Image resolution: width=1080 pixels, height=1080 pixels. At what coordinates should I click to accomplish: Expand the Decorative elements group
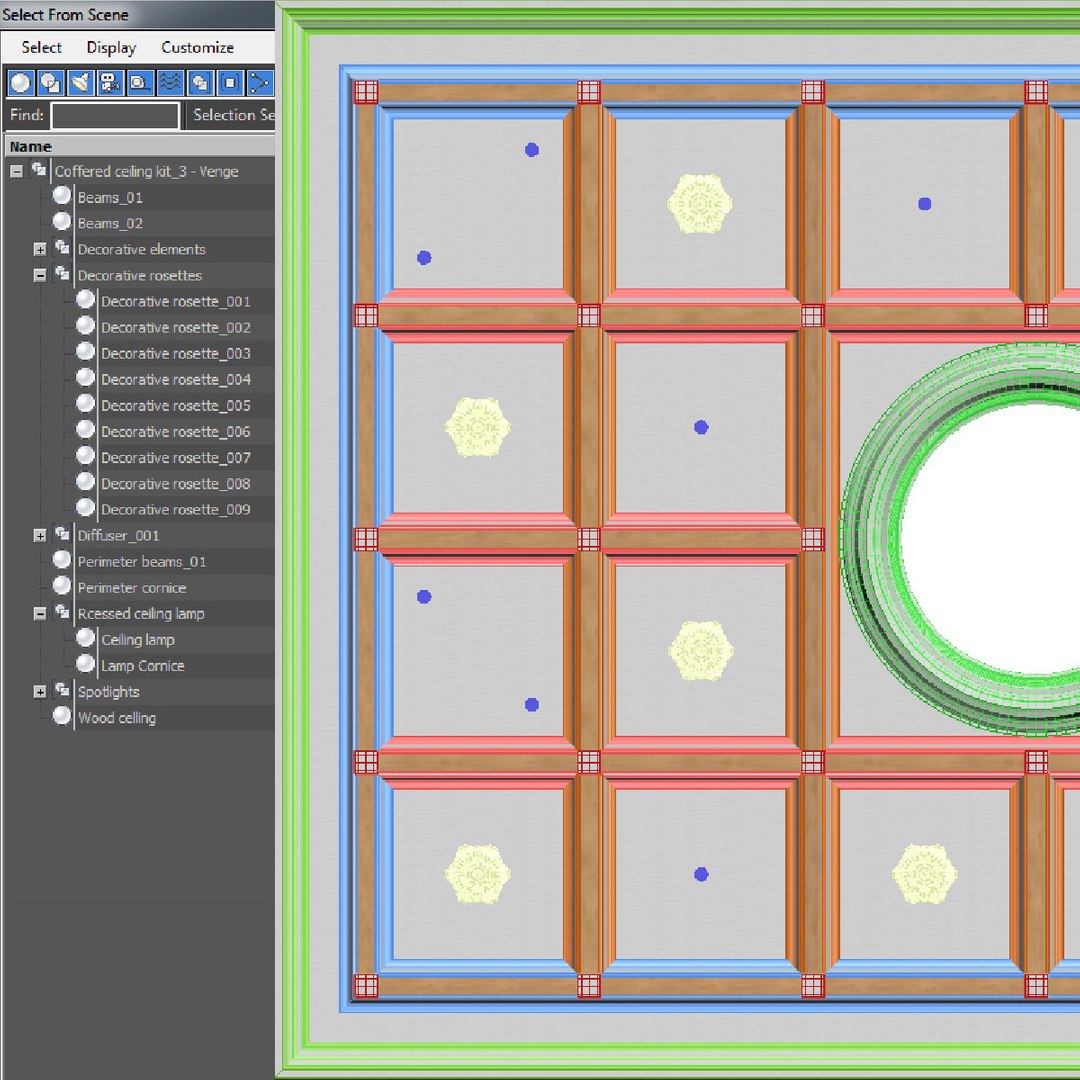[x=40, y=249]
